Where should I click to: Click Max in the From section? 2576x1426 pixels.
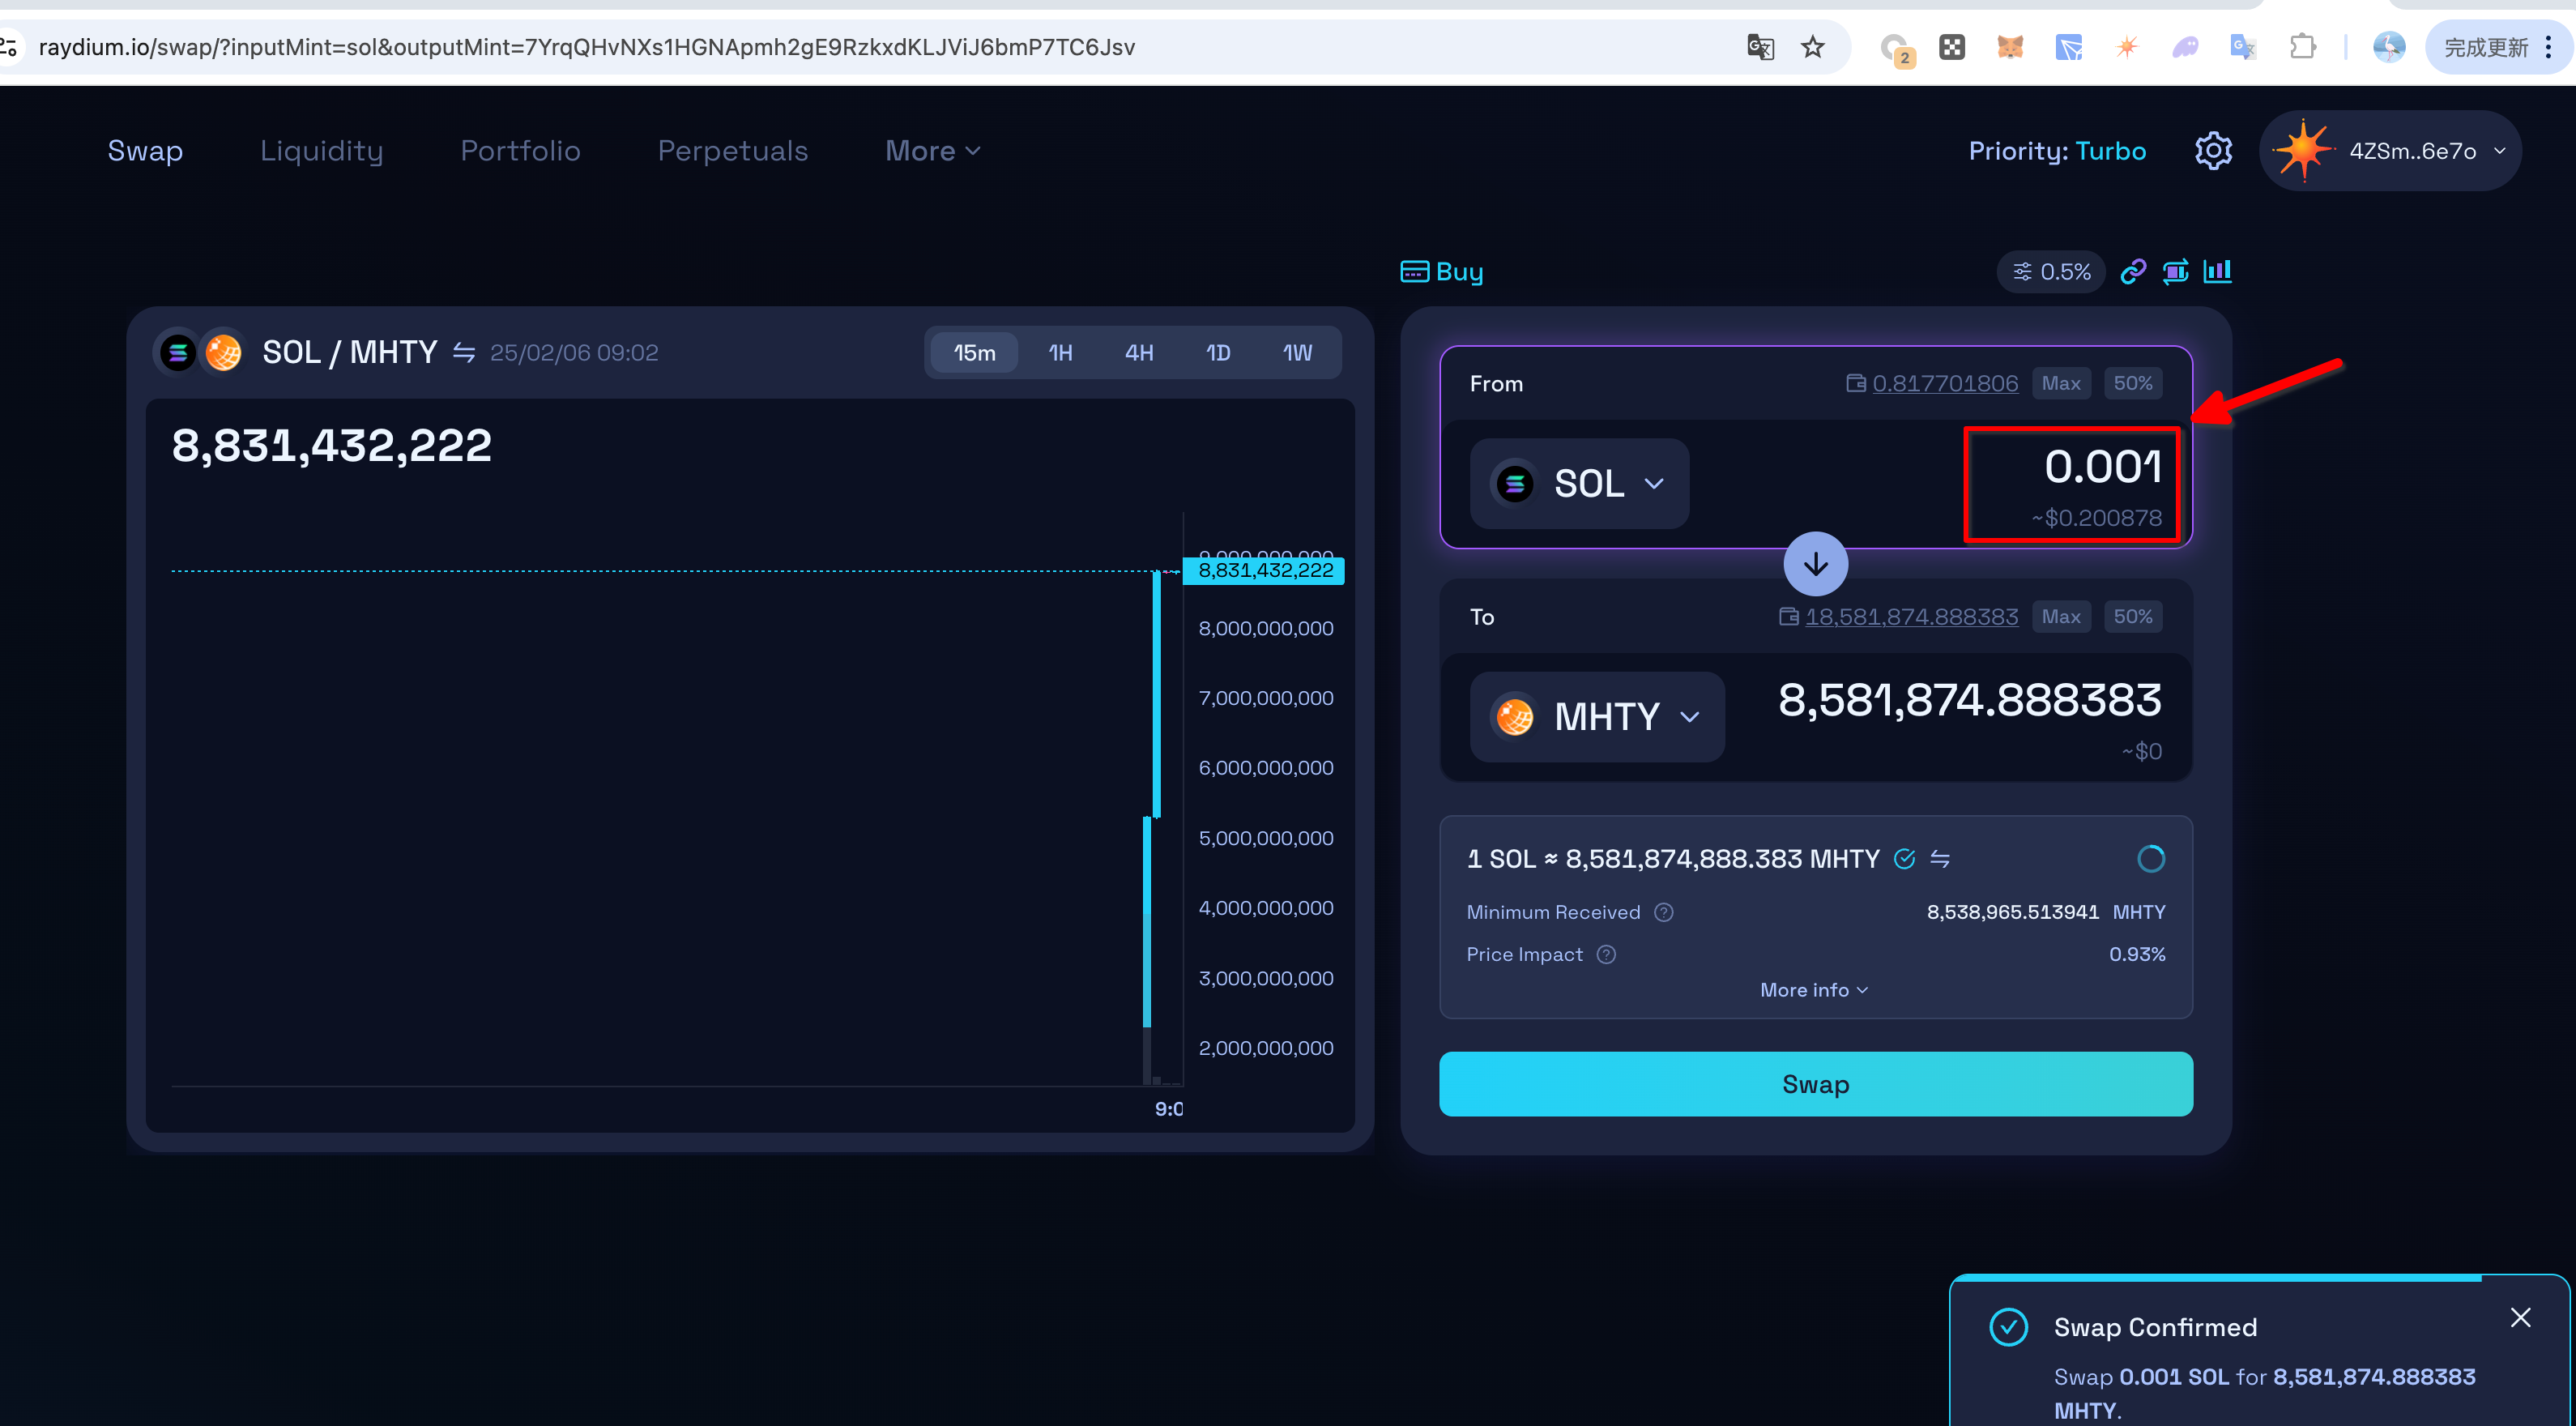[x=2060, y=383]
